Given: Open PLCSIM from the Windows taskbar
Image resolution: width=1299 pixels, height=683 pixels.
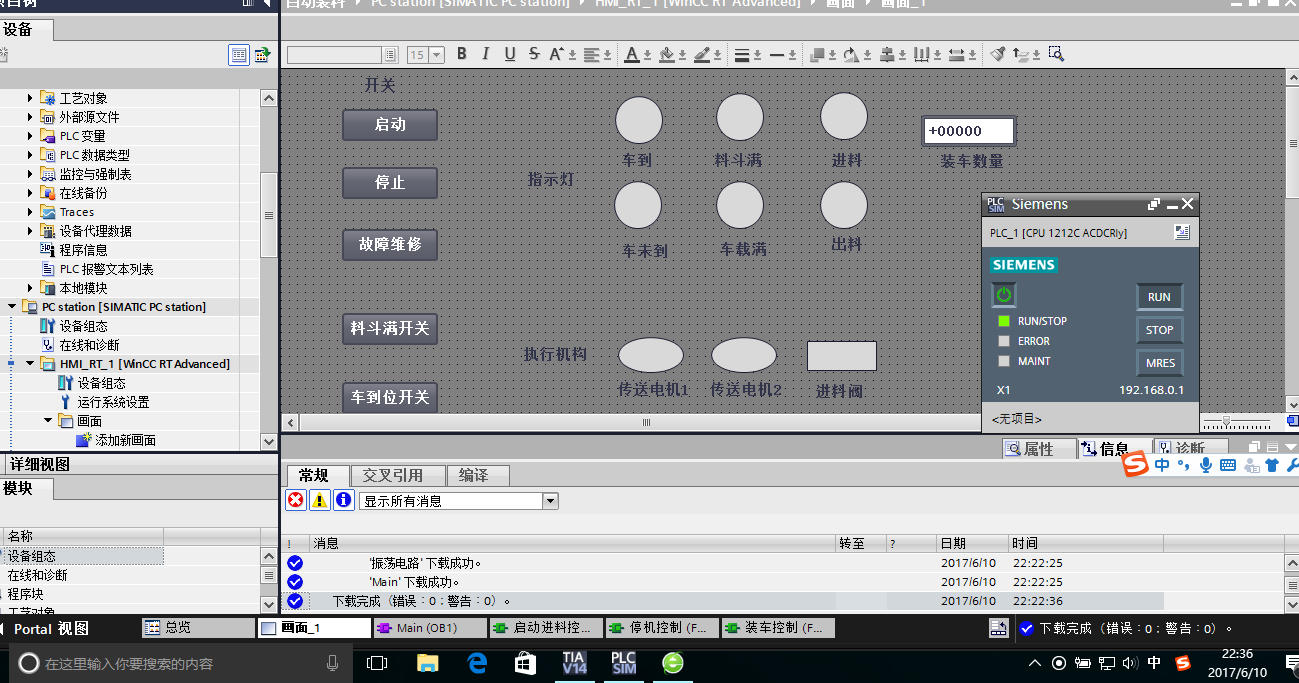Looking at the screenshot, I should click(624, 662).
